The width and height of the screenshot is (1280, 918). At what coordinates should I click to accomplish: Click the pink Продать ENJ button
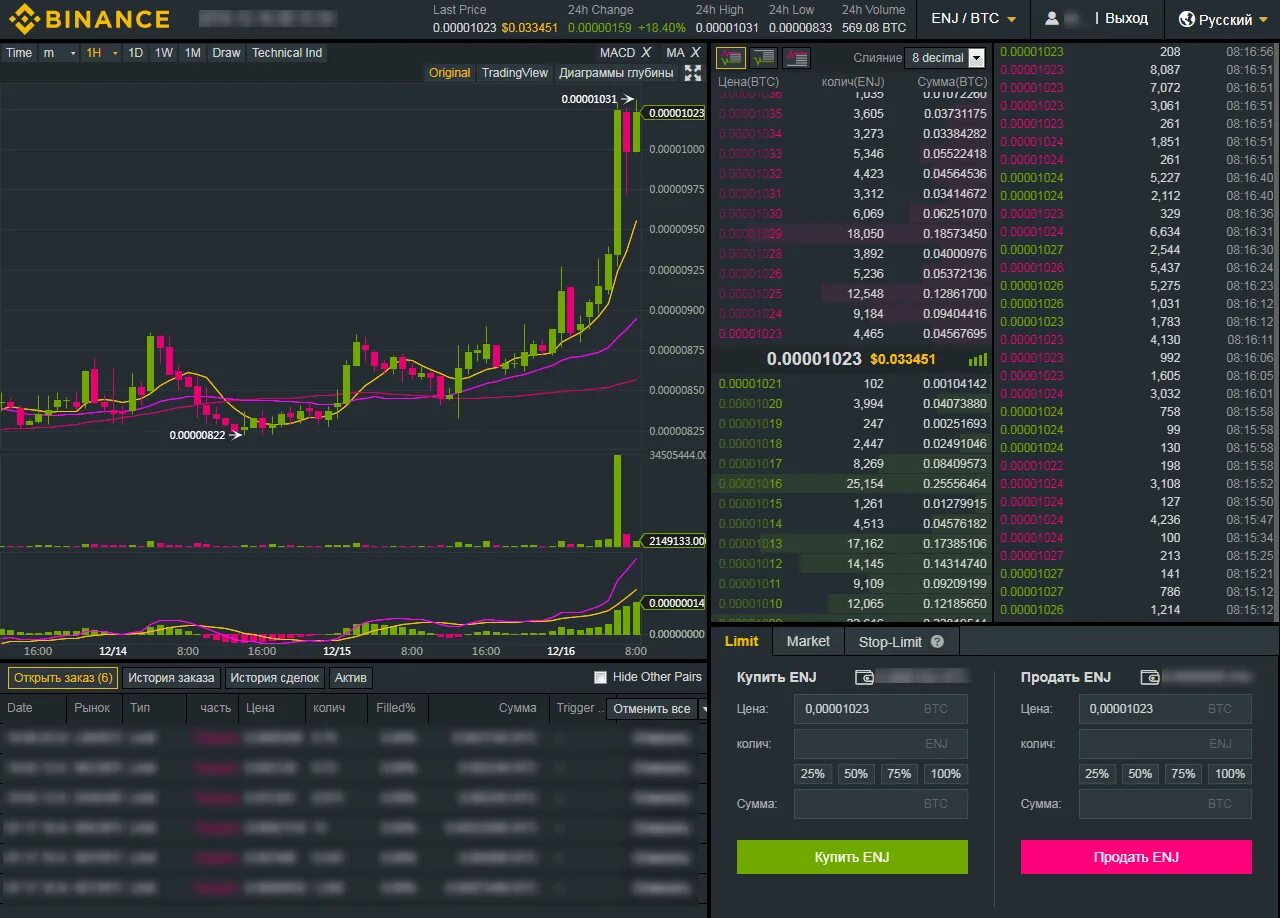click(1136, 857)
